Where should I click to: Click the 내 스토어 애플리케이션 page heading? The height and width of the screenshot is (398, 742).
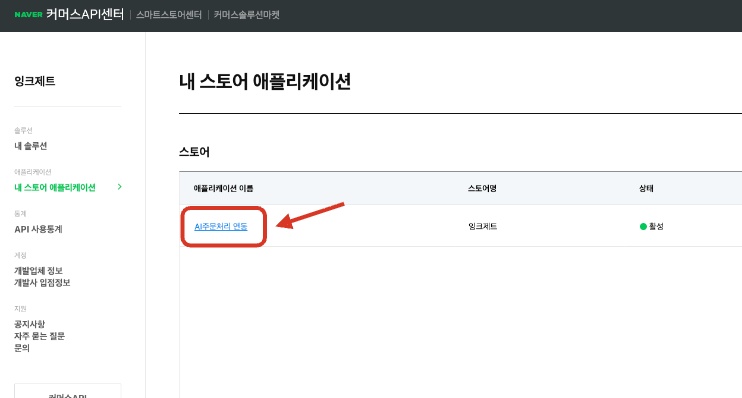[x=265, y=81]
